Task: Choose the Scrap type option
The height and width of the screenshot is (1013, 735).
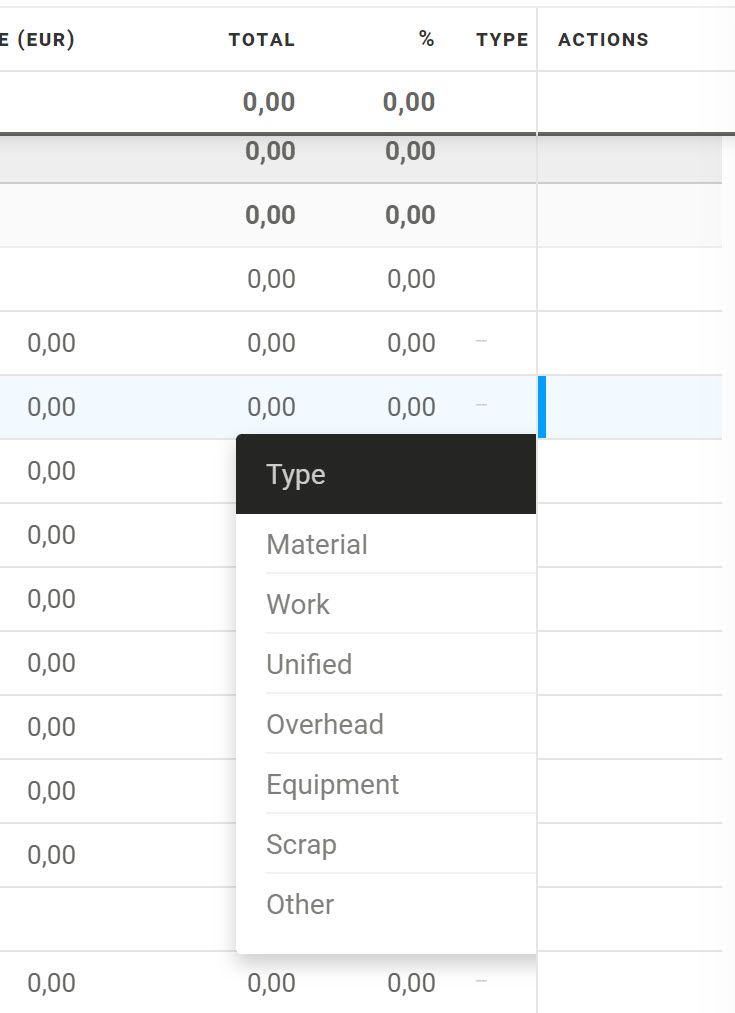Action: pos(301,845)
